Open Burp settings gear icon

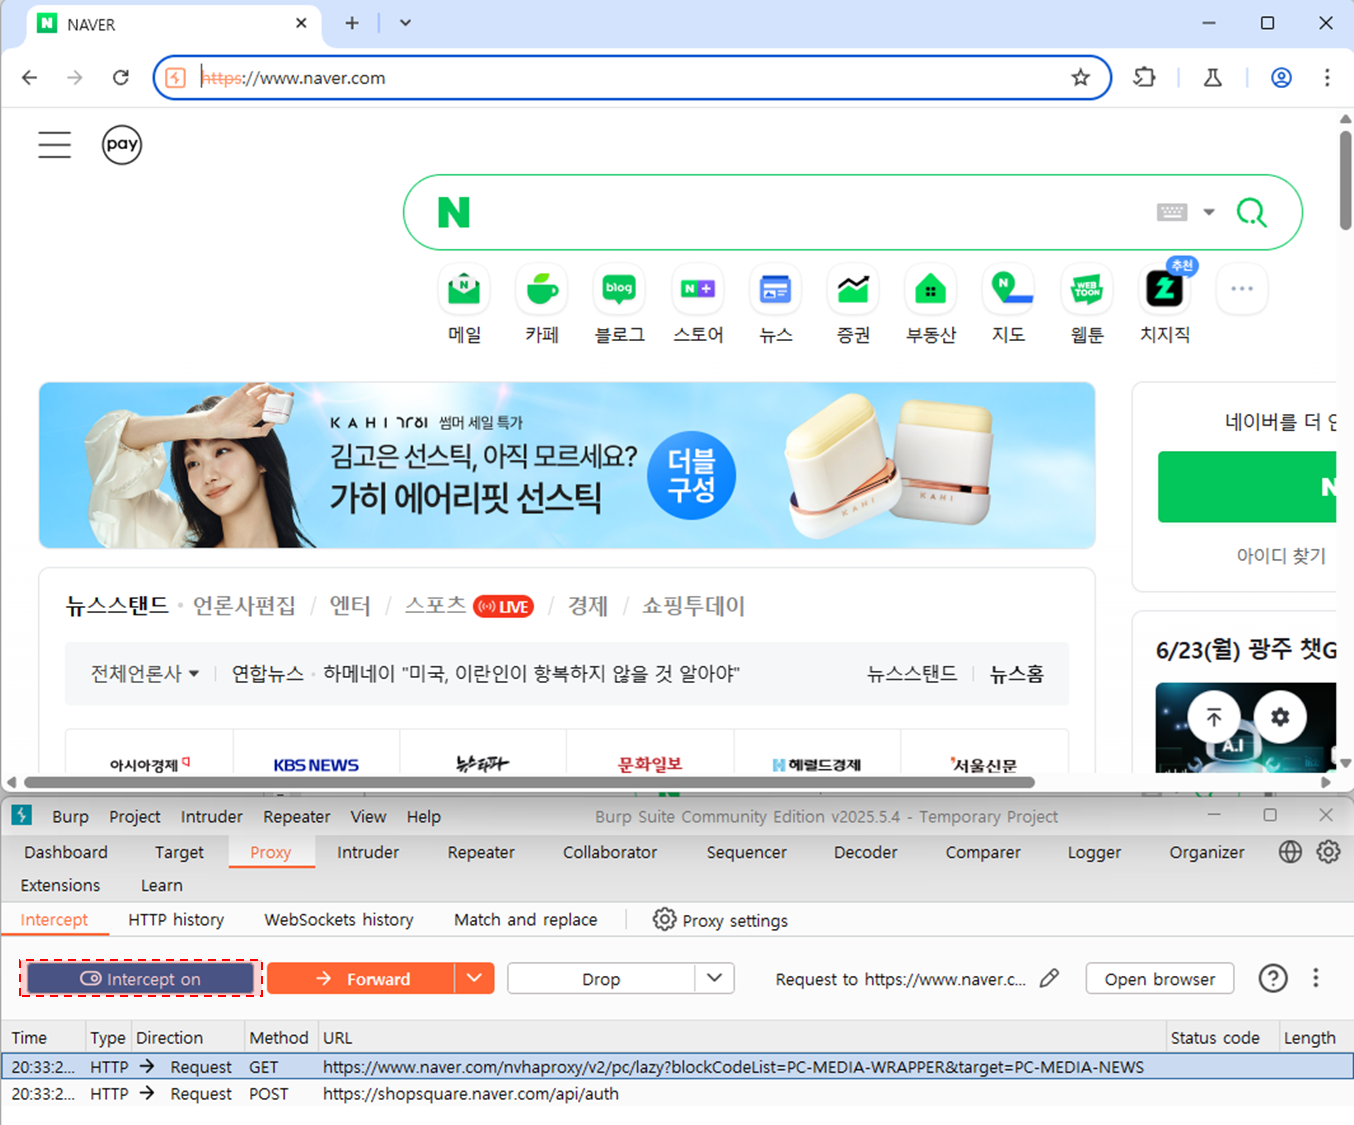coord(1328,852)
